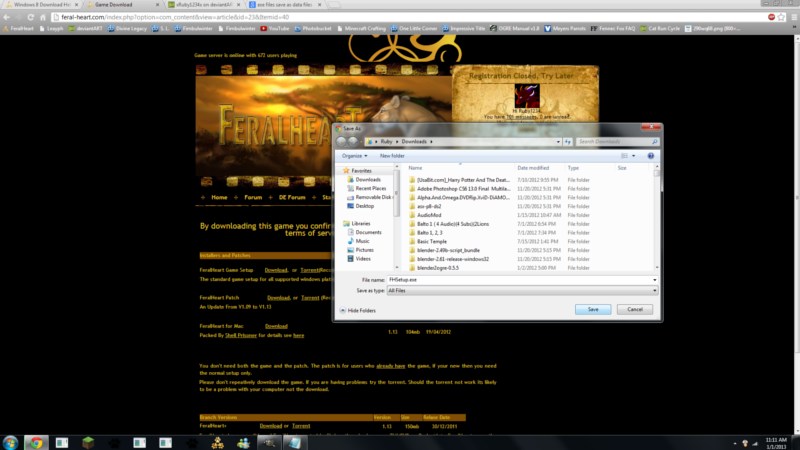Bookmark this page with the star icon
This screenshot has height=450, width=800.
click(781, 17)
